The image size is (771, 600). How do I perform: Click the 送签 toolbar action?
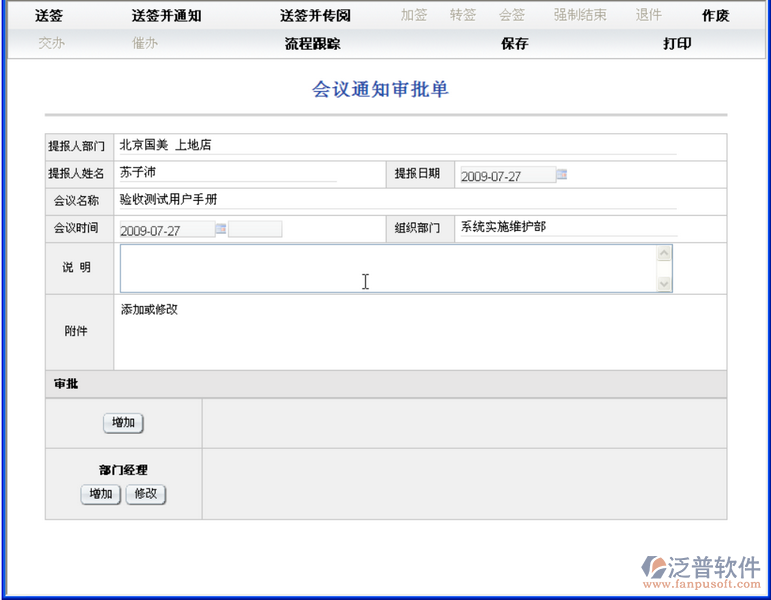(48, 16)
